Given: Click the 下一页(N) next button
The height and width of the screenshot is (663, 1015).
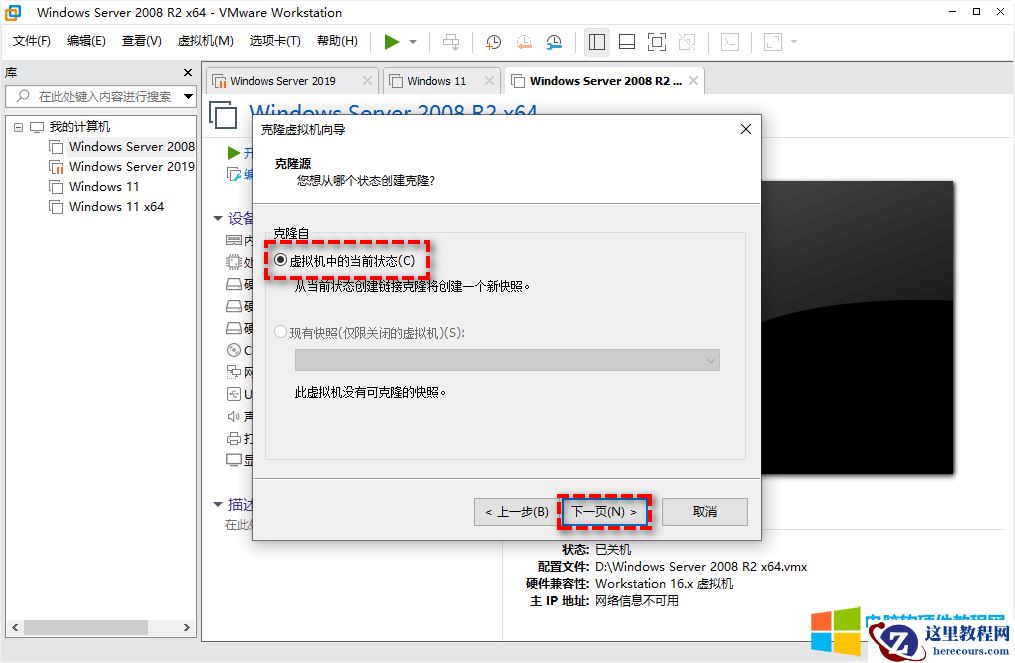Looking at the screenshot, I should [x=604, y=512].
